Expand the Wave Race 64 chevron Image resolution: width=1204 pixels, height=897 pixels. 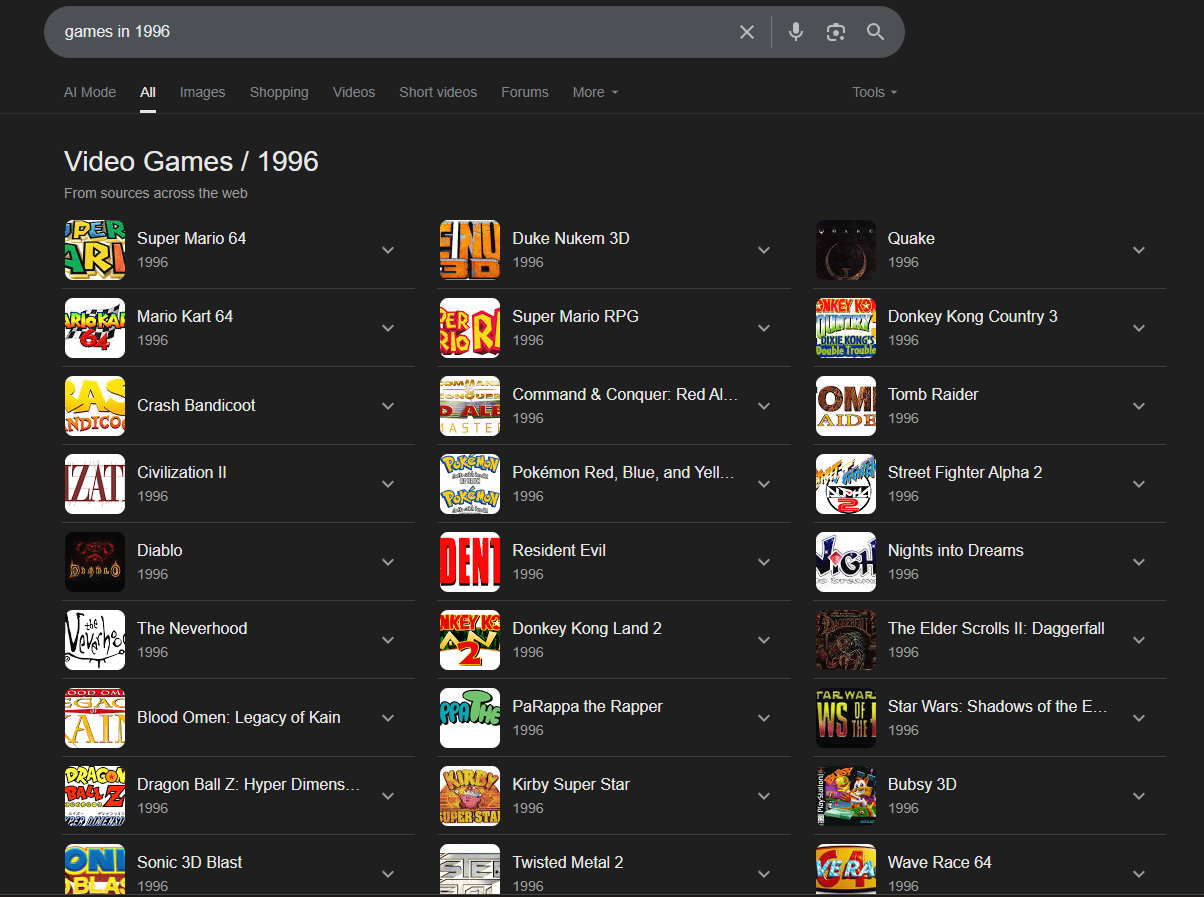point(1139,874)
